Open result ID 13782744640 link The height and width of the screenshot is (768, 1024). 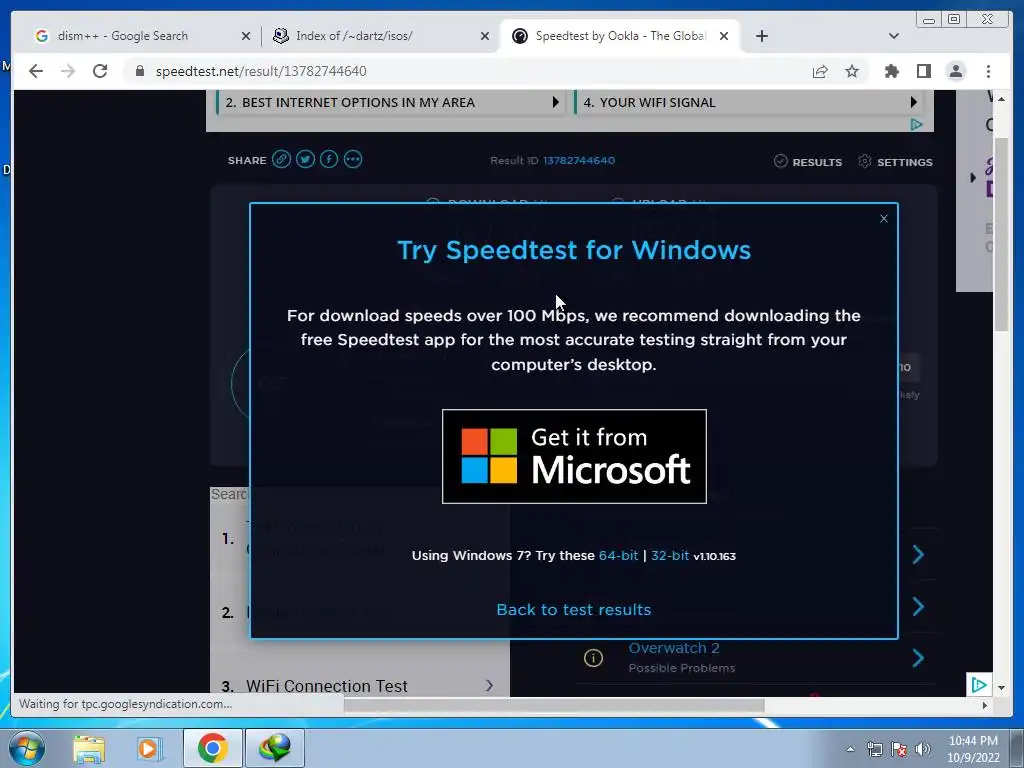579,161
